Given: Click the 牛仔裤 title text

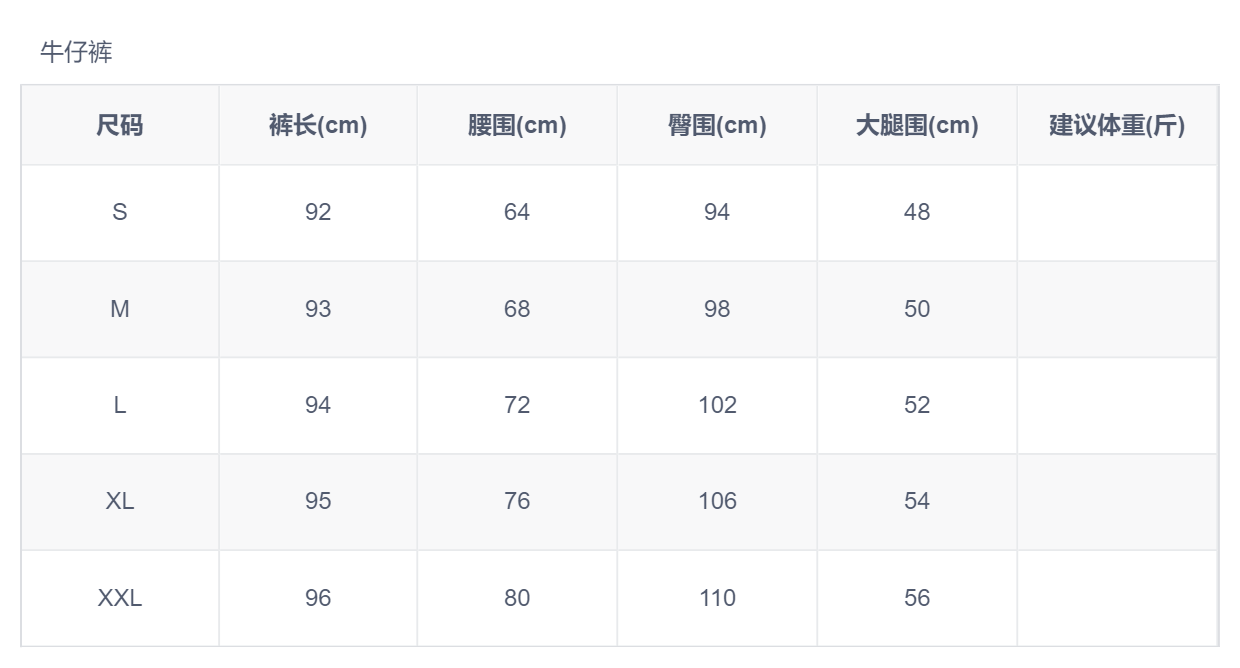Looking at the screenshot, I should pyautogui.click(x=76, y=53).
